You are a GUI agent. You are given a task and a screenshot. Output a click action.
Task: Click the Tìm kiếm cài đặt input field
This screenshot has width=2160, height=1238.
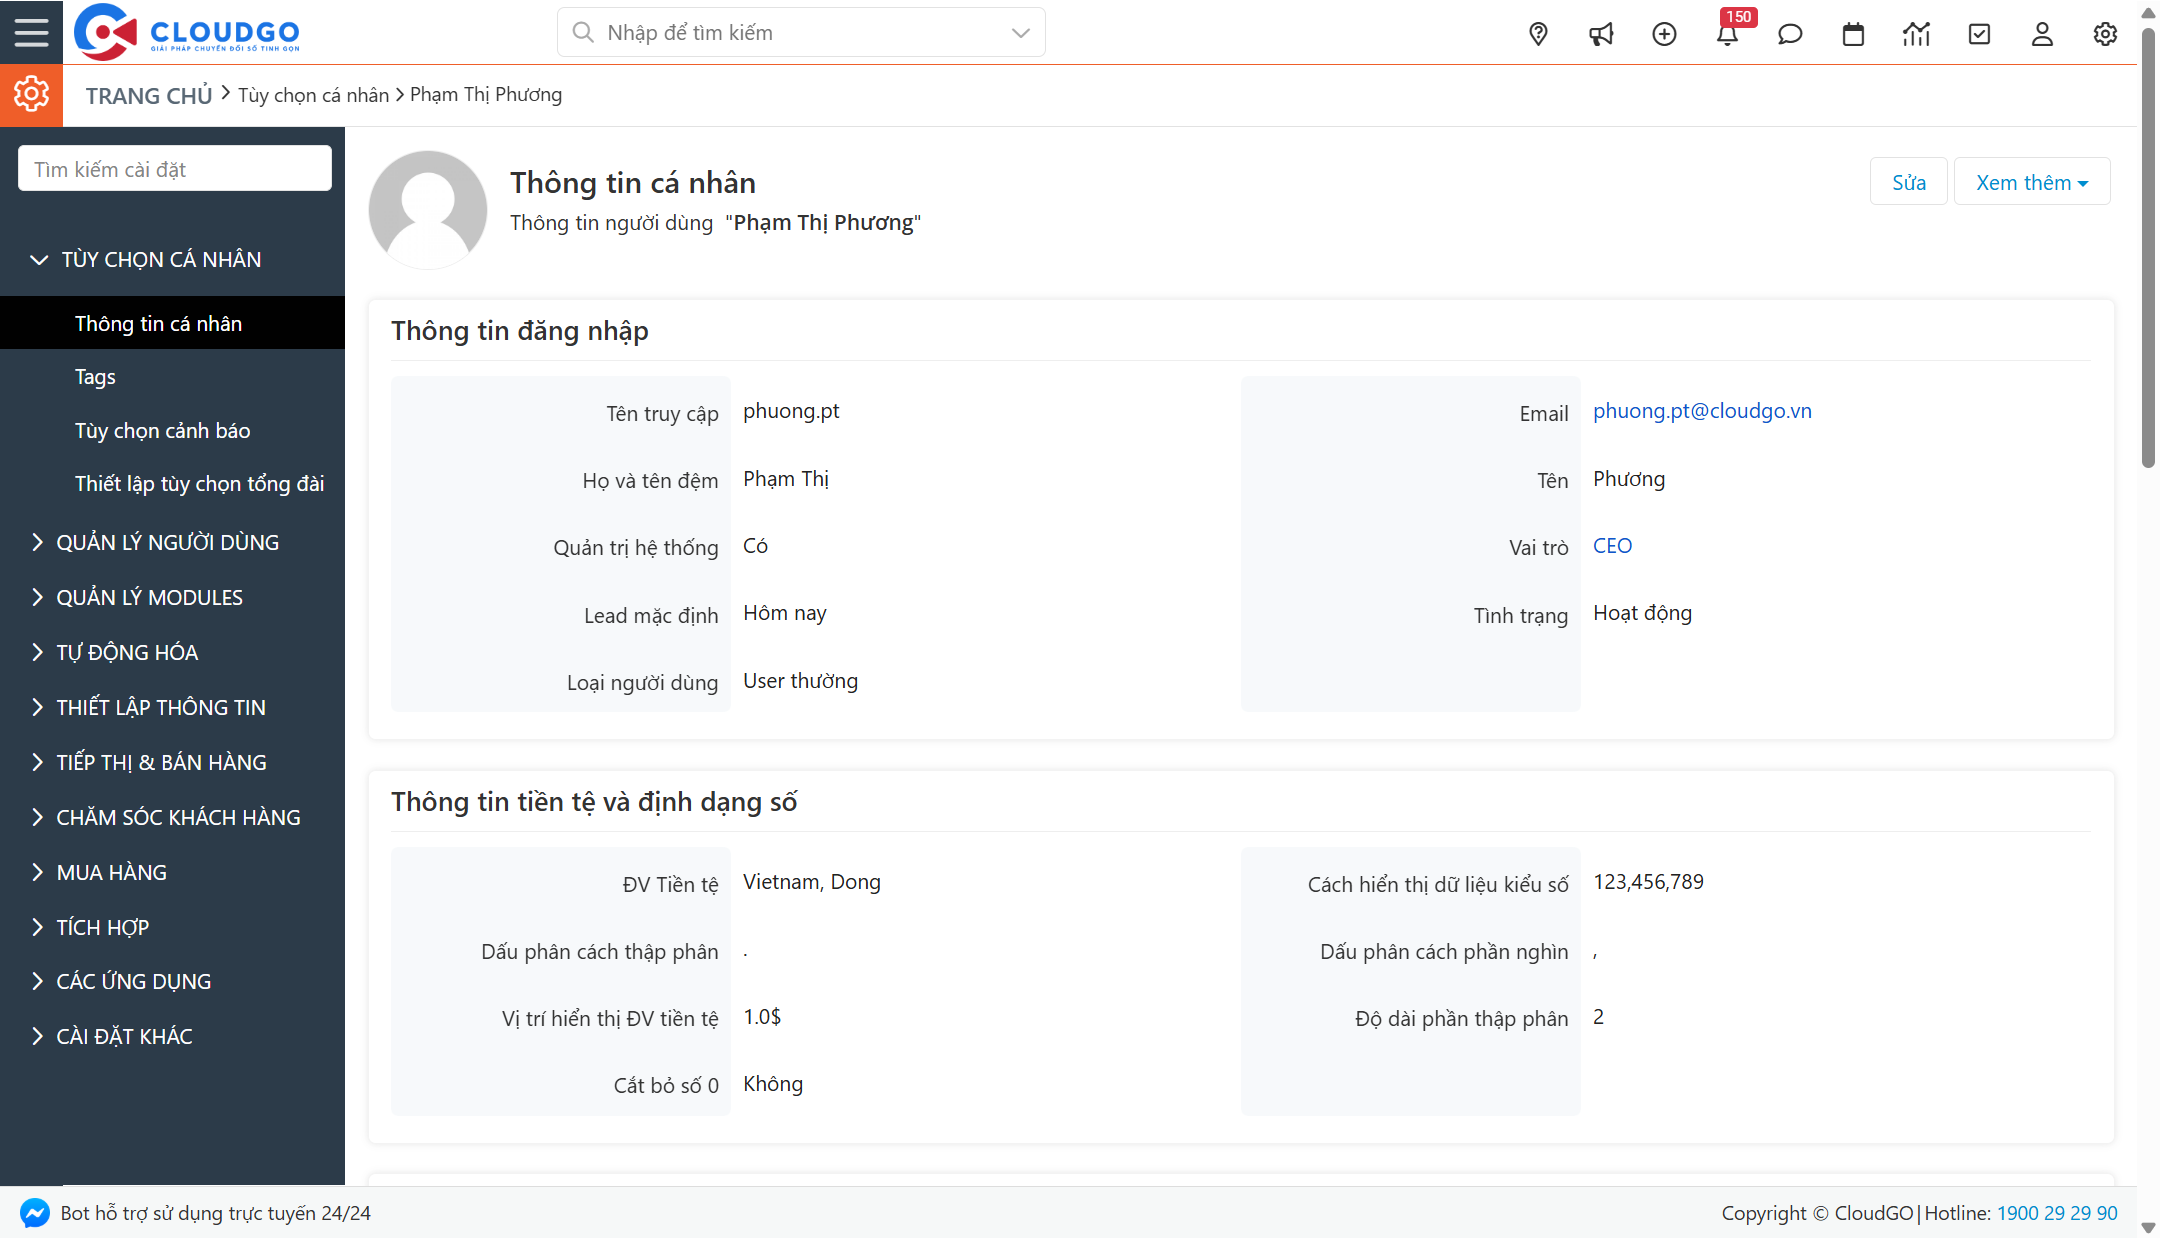click(174, 168)
